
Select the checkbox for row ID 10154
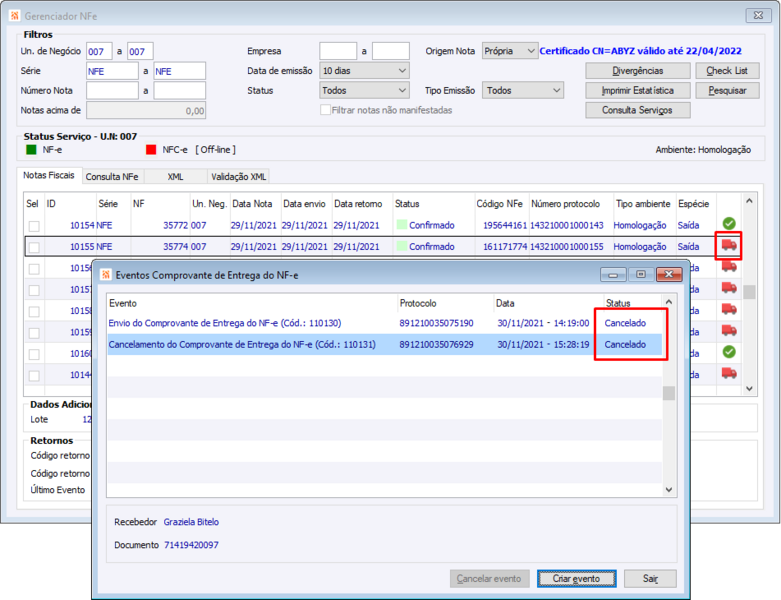pos(34,226)
